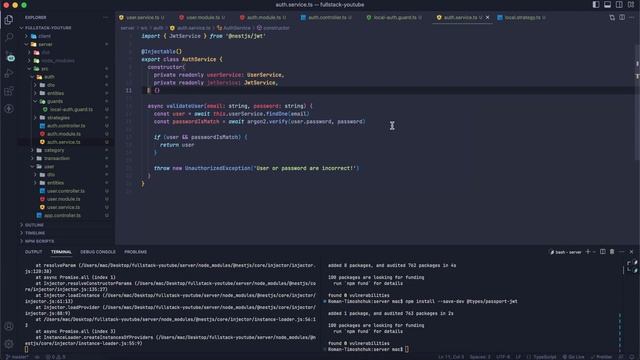Toggle primary side bar layout icon
The height and width of the screenshot is (360, 640).
(x=596, y=4)
